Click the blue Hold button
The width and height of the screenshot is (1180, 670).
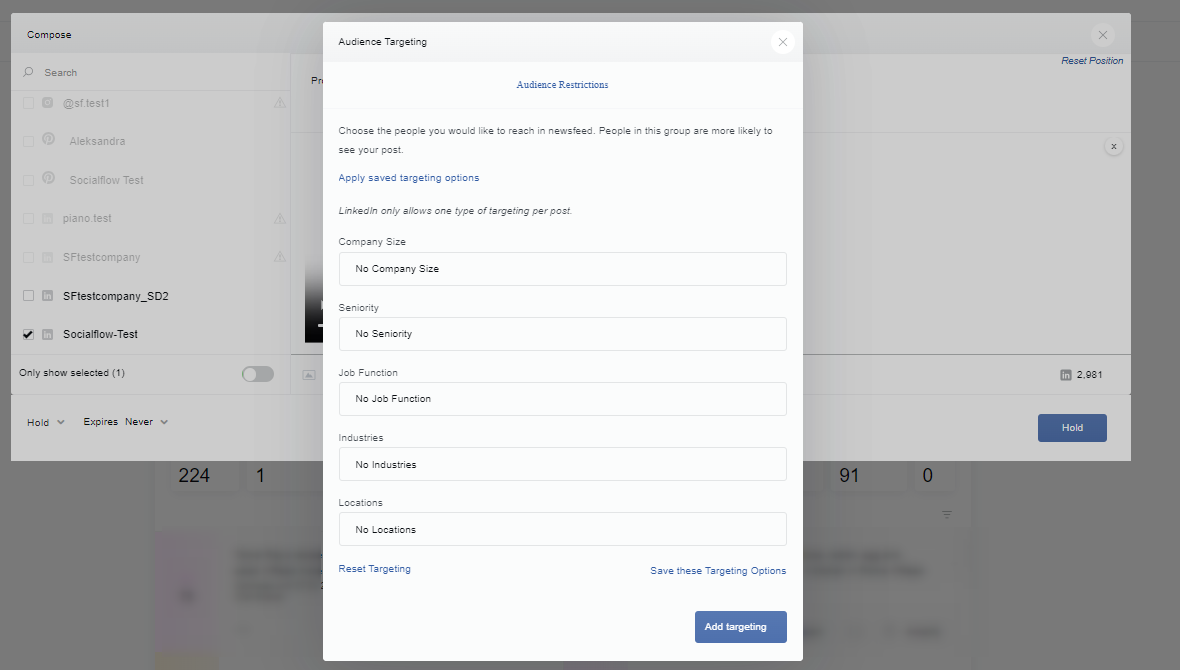[1072, 428]
